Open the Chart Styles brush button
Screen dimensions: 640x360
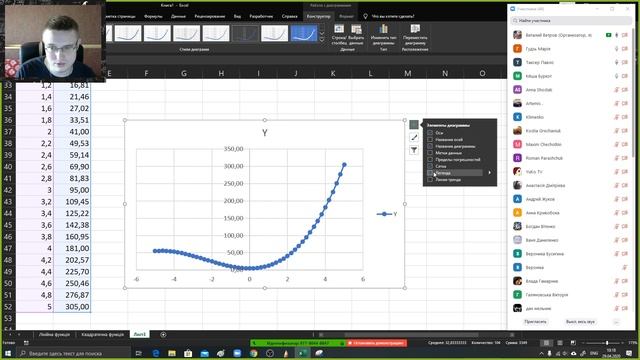click(414, 138)
